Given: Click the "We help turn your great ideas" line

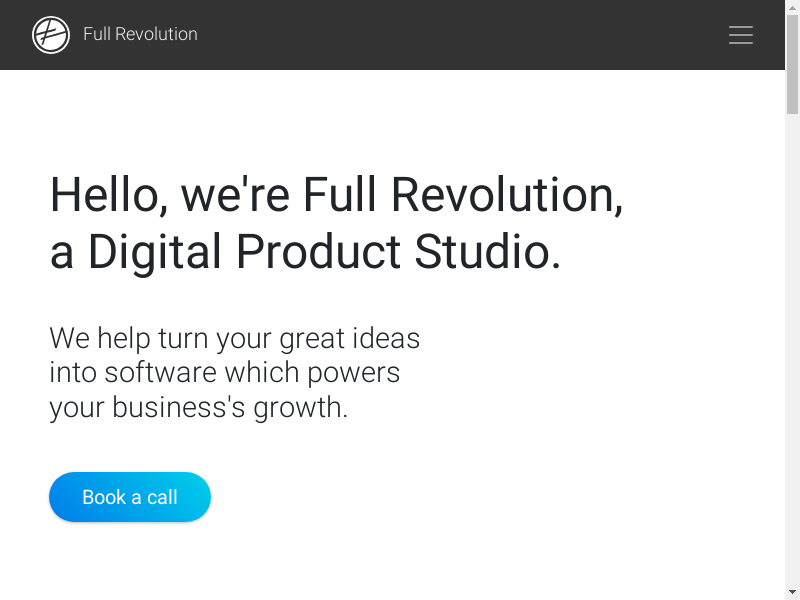Looking at the screenshot, I should click(234, 338).
